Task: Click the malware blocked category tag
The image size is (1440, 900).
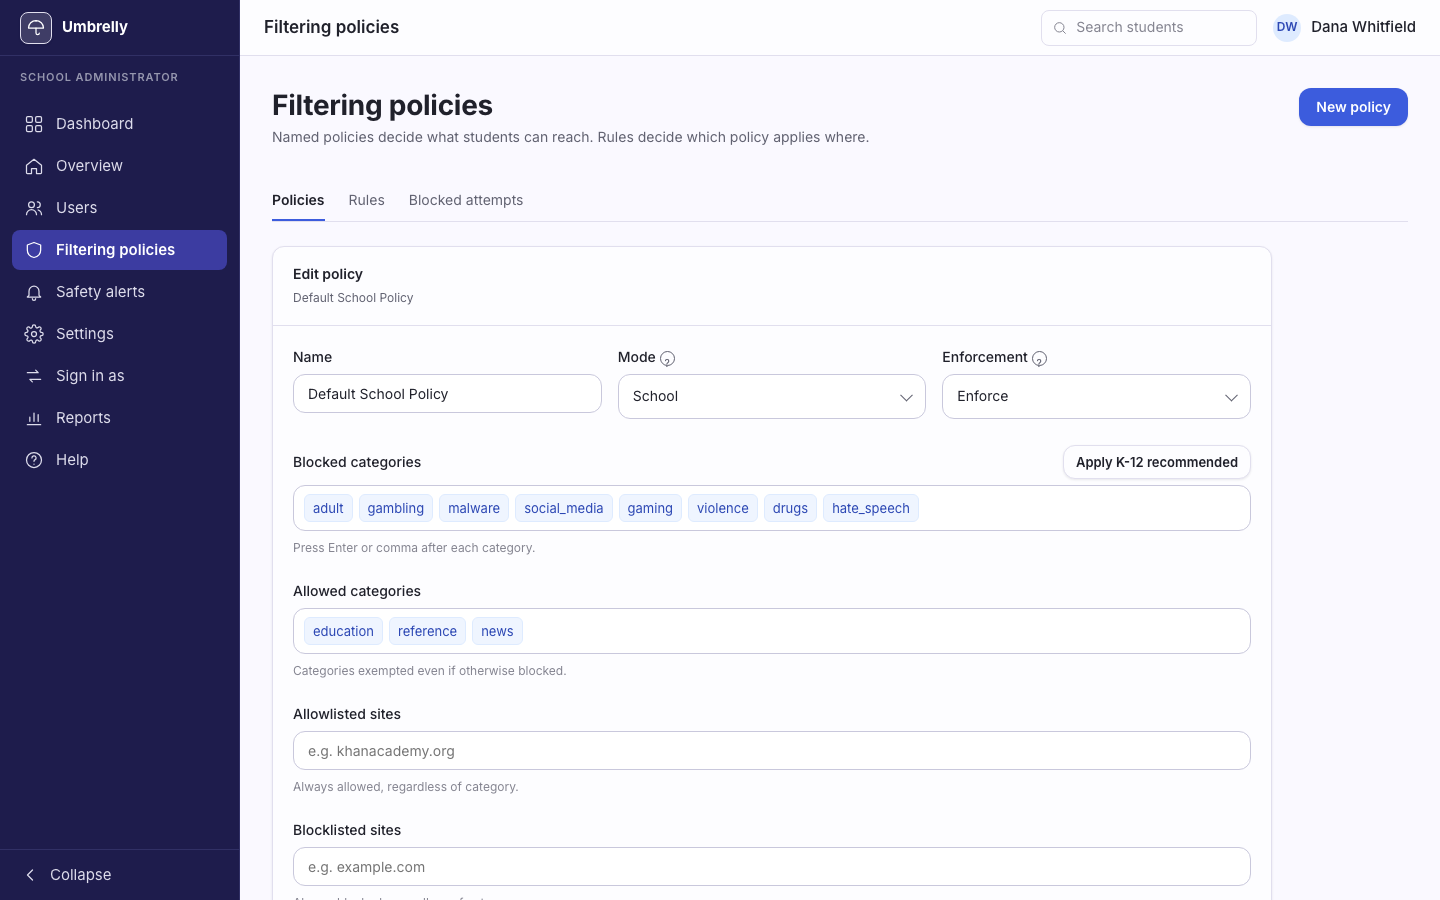Action: point(474,508)
